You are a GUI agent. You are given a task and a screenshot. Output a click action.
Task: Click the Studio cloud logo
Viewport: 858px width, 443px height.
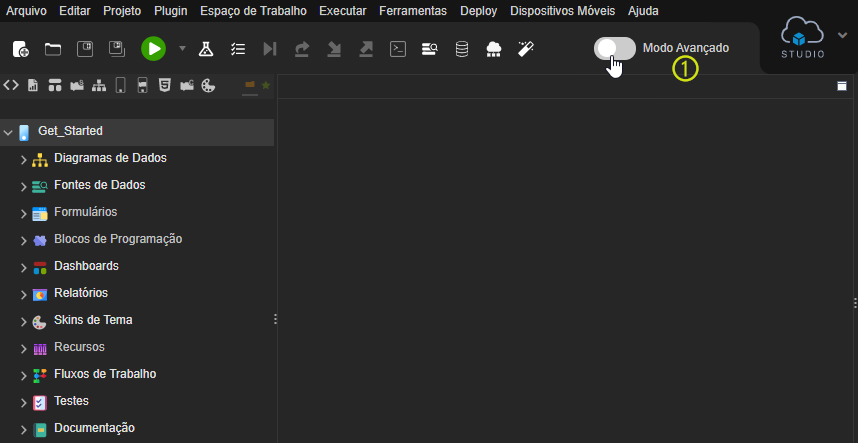(803, 37)
